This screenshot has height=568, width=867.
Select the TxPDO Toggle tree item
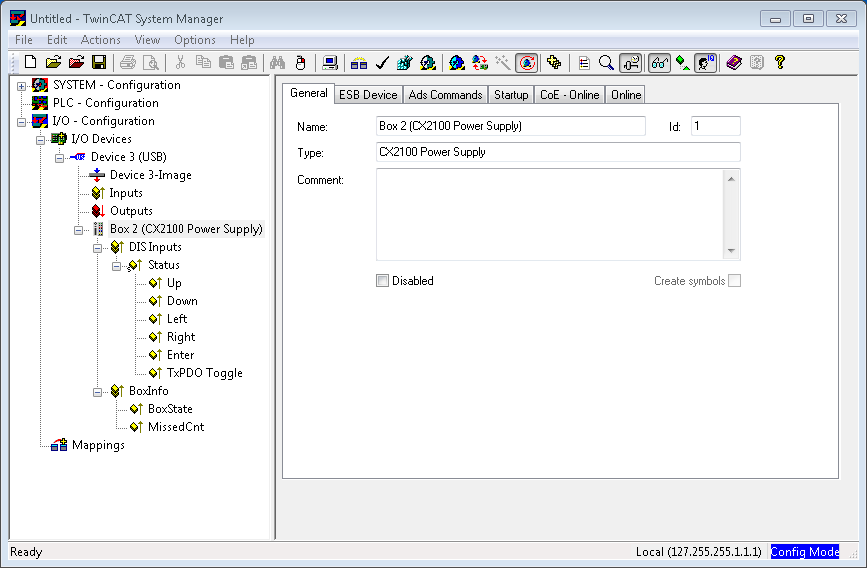point(205,373)
